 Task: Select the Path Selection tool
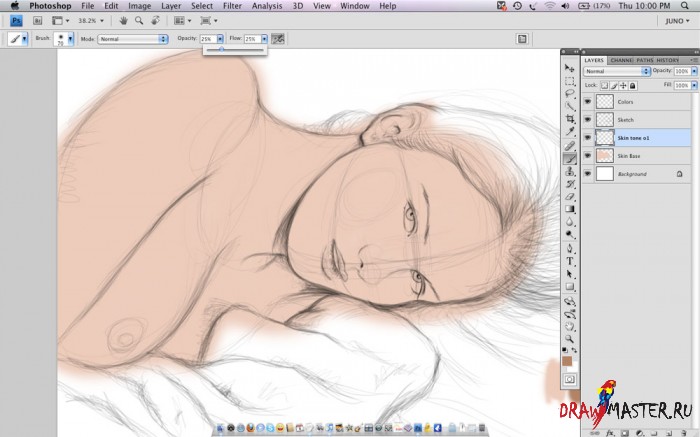[570, 274]
